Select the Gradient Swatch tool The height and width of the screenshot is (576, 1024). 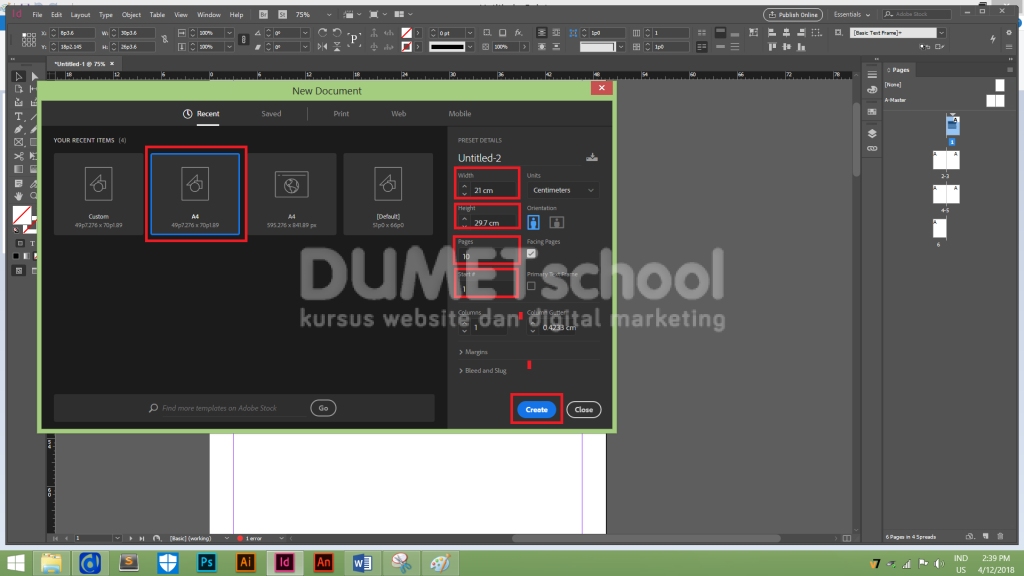click(x=19, y=169)
